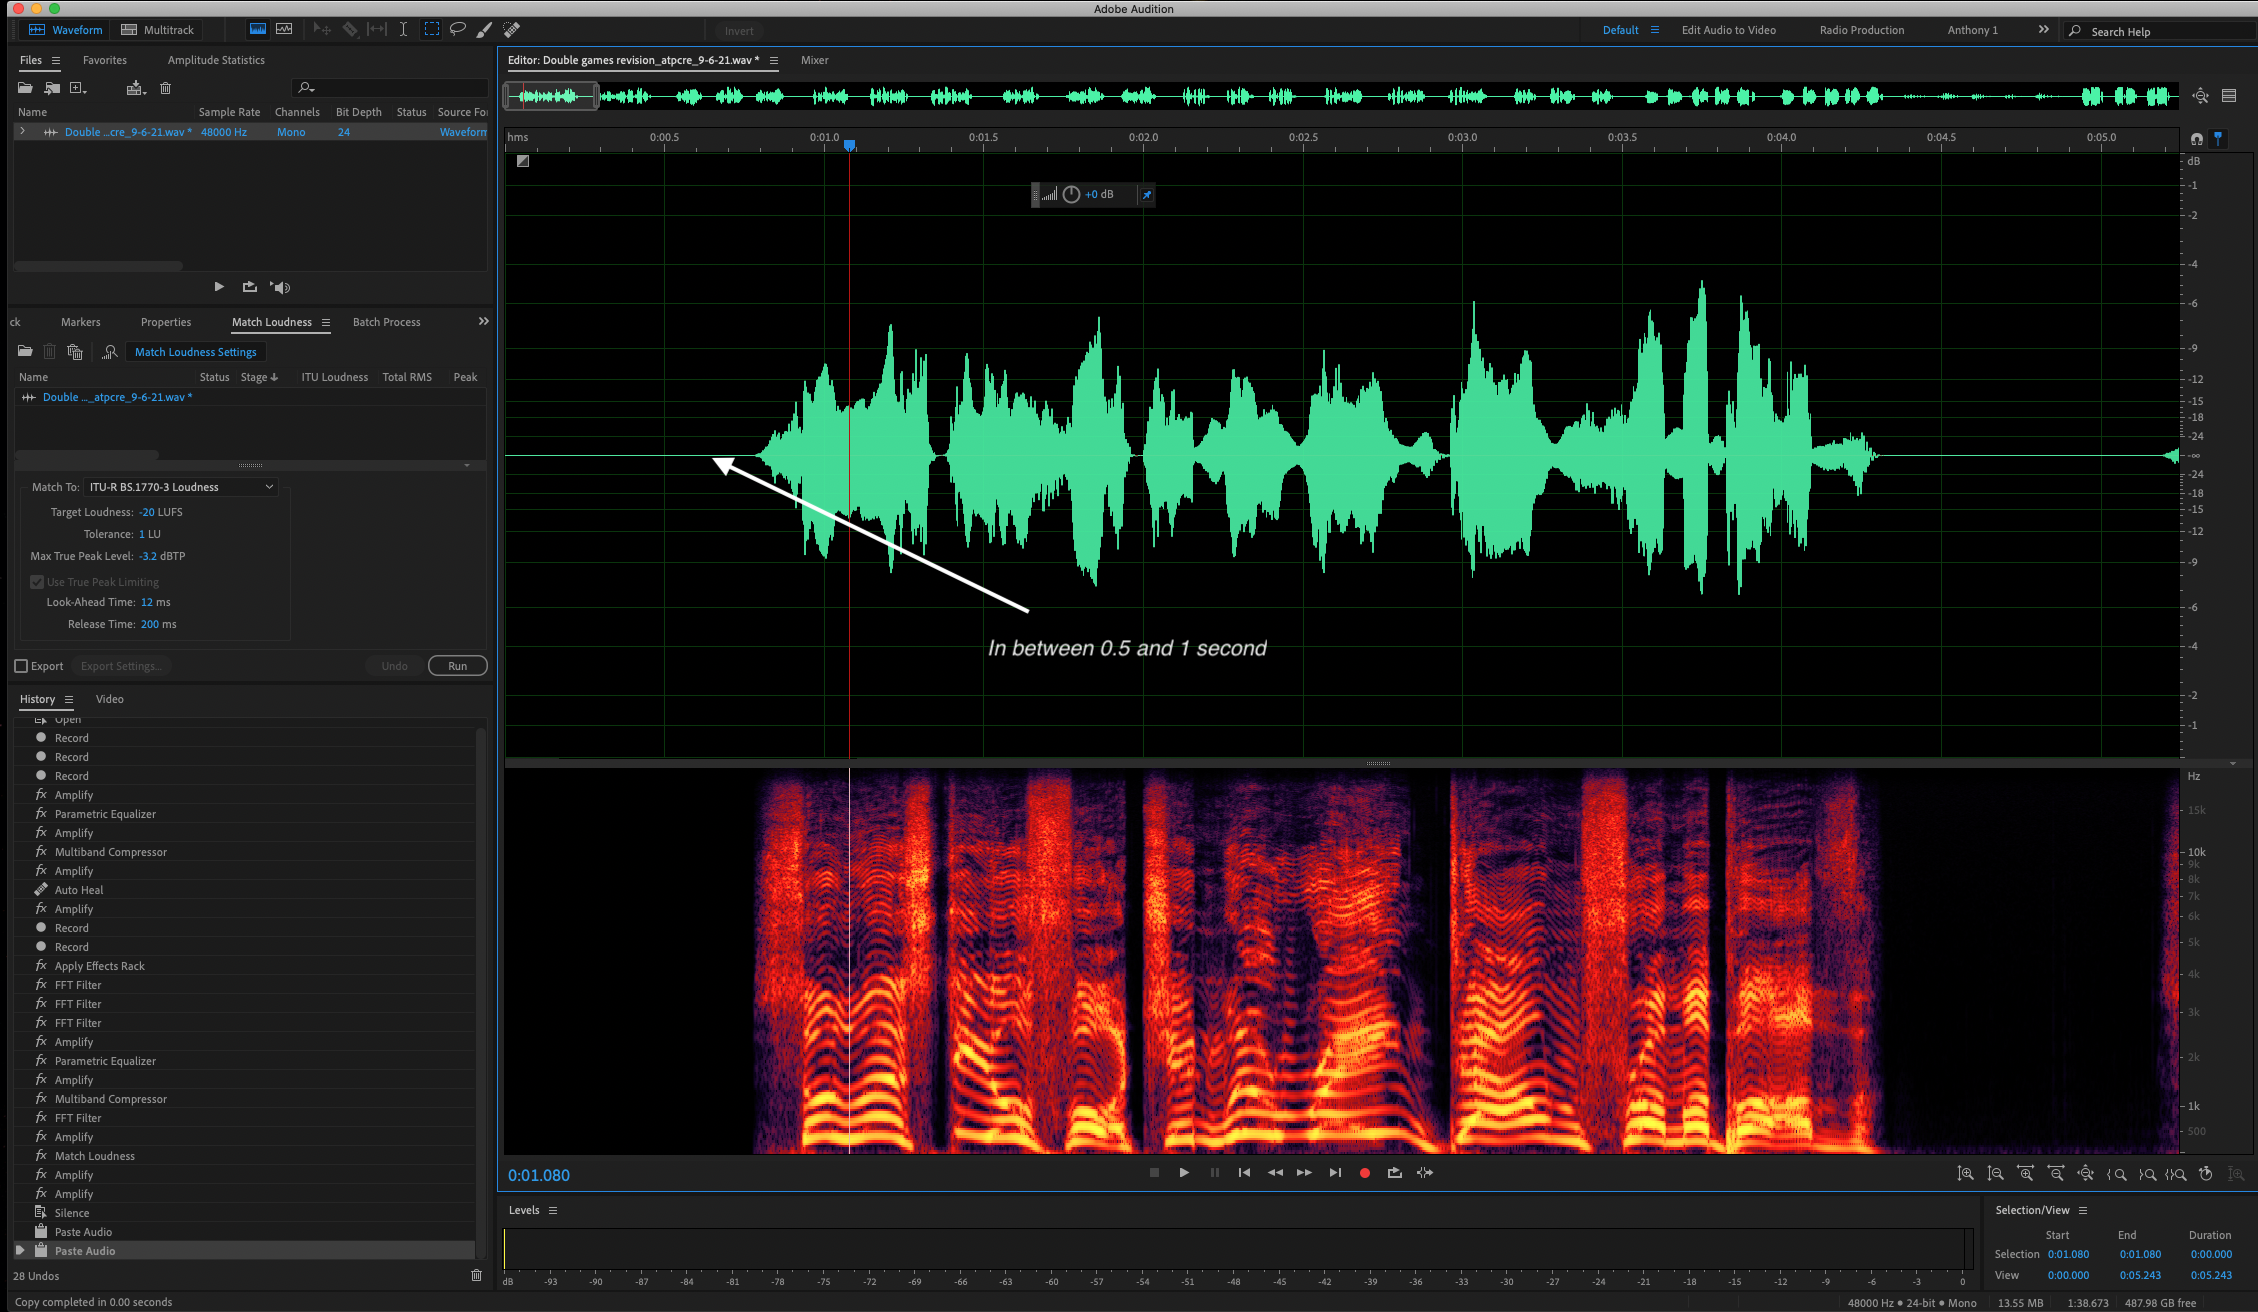Image resolution: width=2258 pixels, height=1312 pixels.
Task: Click the Zoom In Amplitude icon
Action: (1966, 1174)
